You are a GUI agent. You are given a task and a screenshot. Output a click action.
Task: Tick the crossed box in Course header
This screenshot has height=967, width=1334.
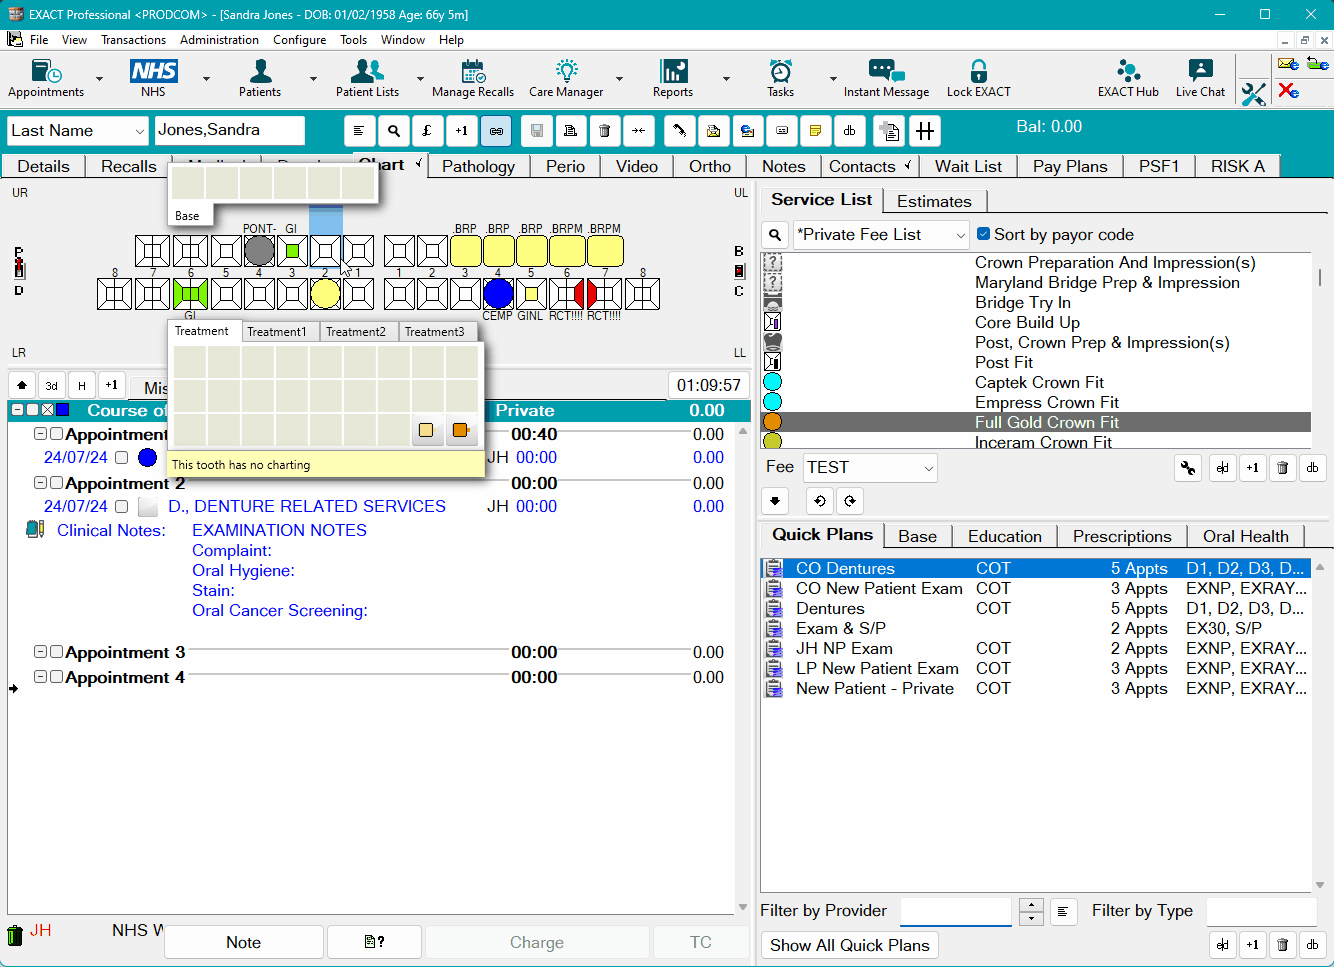click(47, 410)
